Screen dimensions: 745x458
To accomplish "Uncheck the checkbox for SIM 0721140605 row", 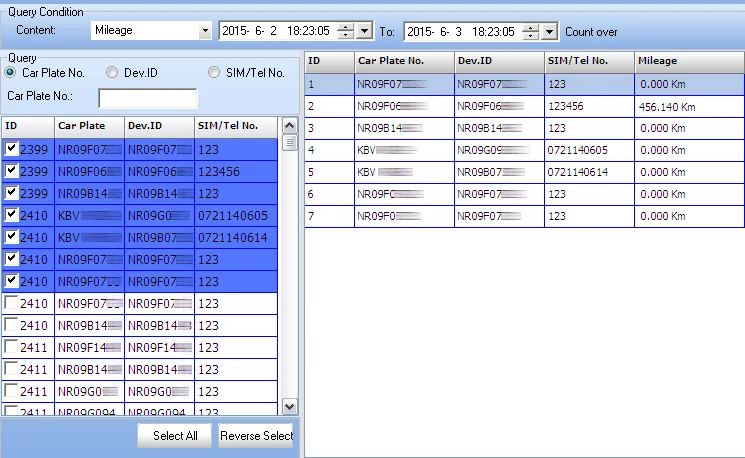I will click(x=11, y=215).
